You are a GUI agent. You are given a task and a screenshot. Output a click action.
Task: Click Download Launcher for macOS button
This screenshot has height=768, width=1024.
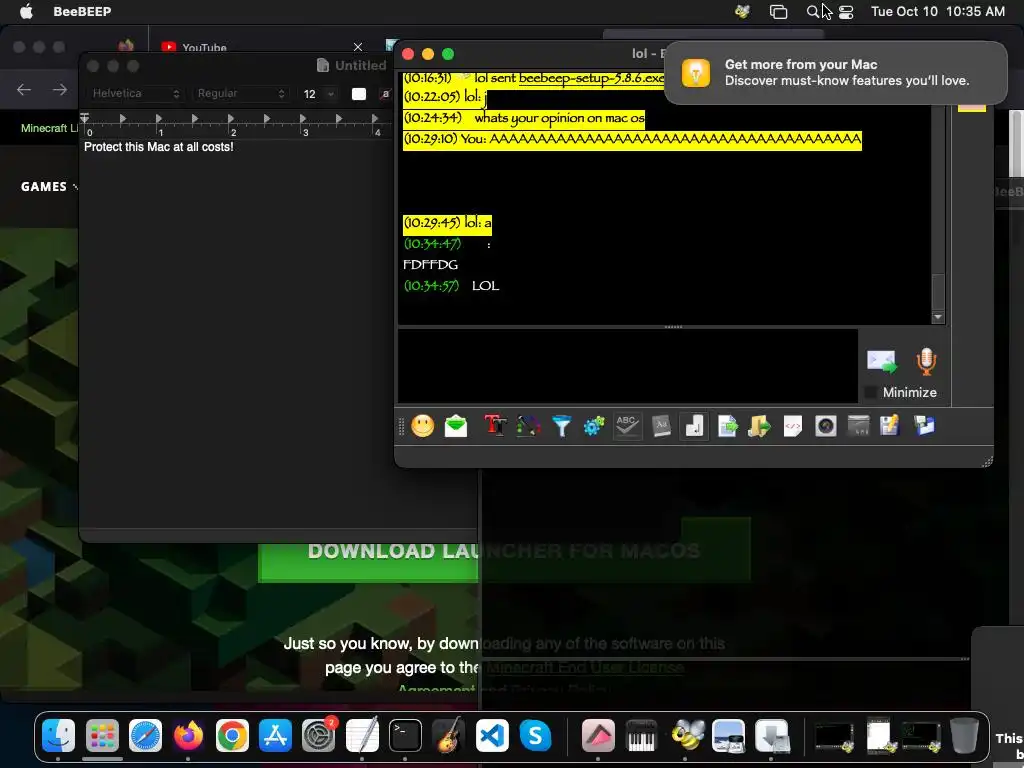[504, 550]
